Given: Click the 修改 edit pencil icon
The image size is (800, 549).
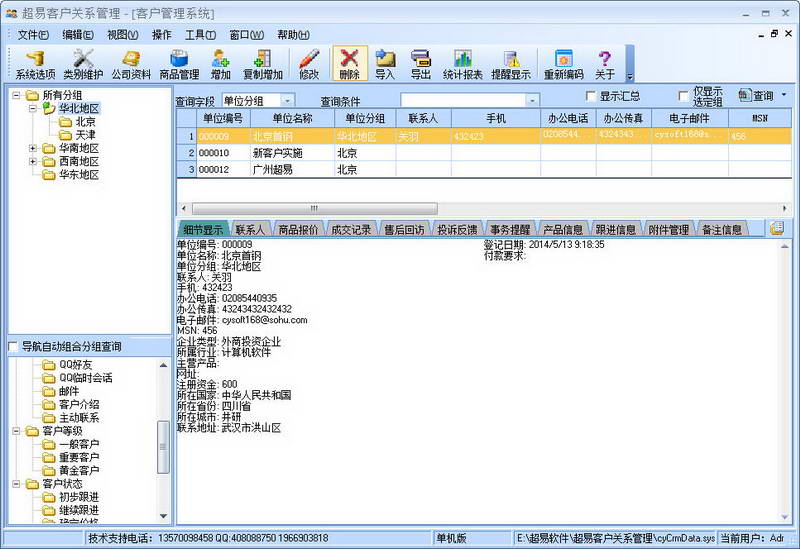Looking at the screenshot, I should pos(309,63).
